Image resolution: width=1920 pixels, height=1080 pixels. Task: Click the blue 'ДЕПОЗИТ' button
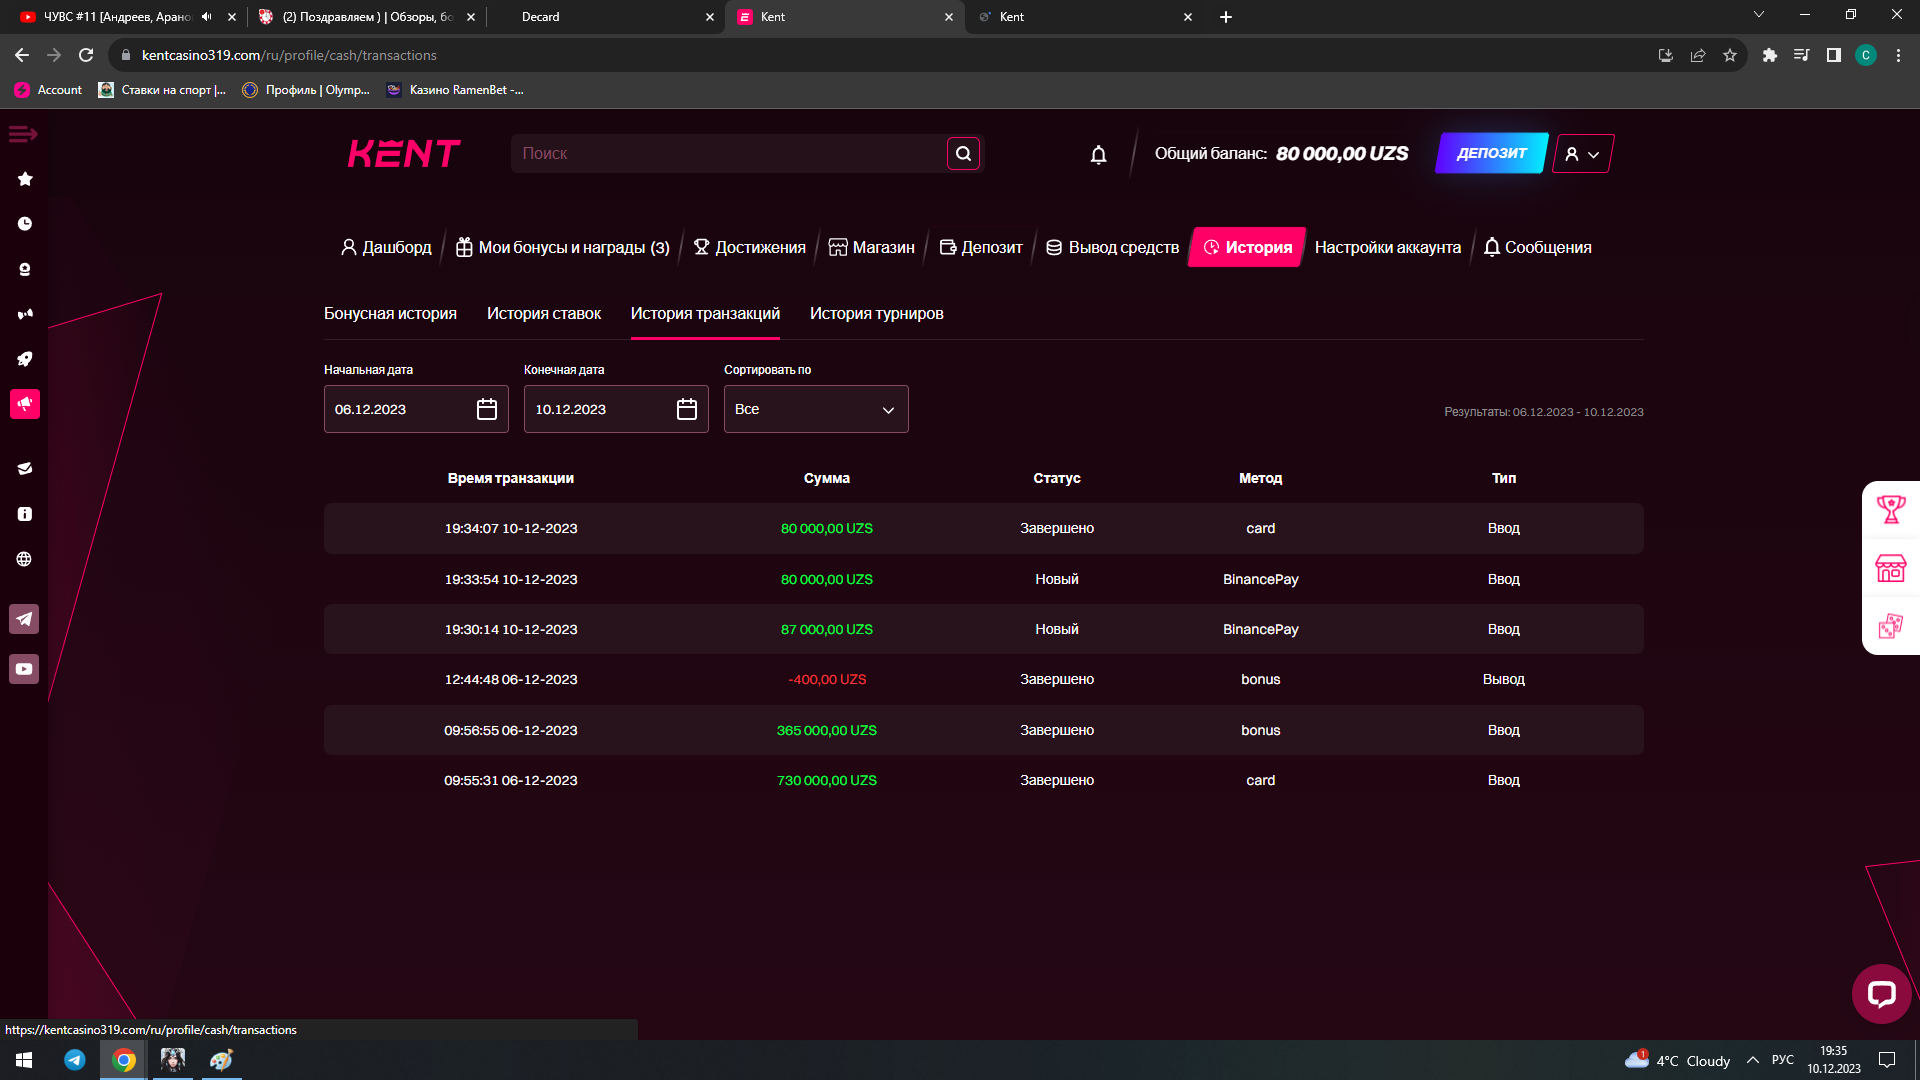tap(1491, 153)
